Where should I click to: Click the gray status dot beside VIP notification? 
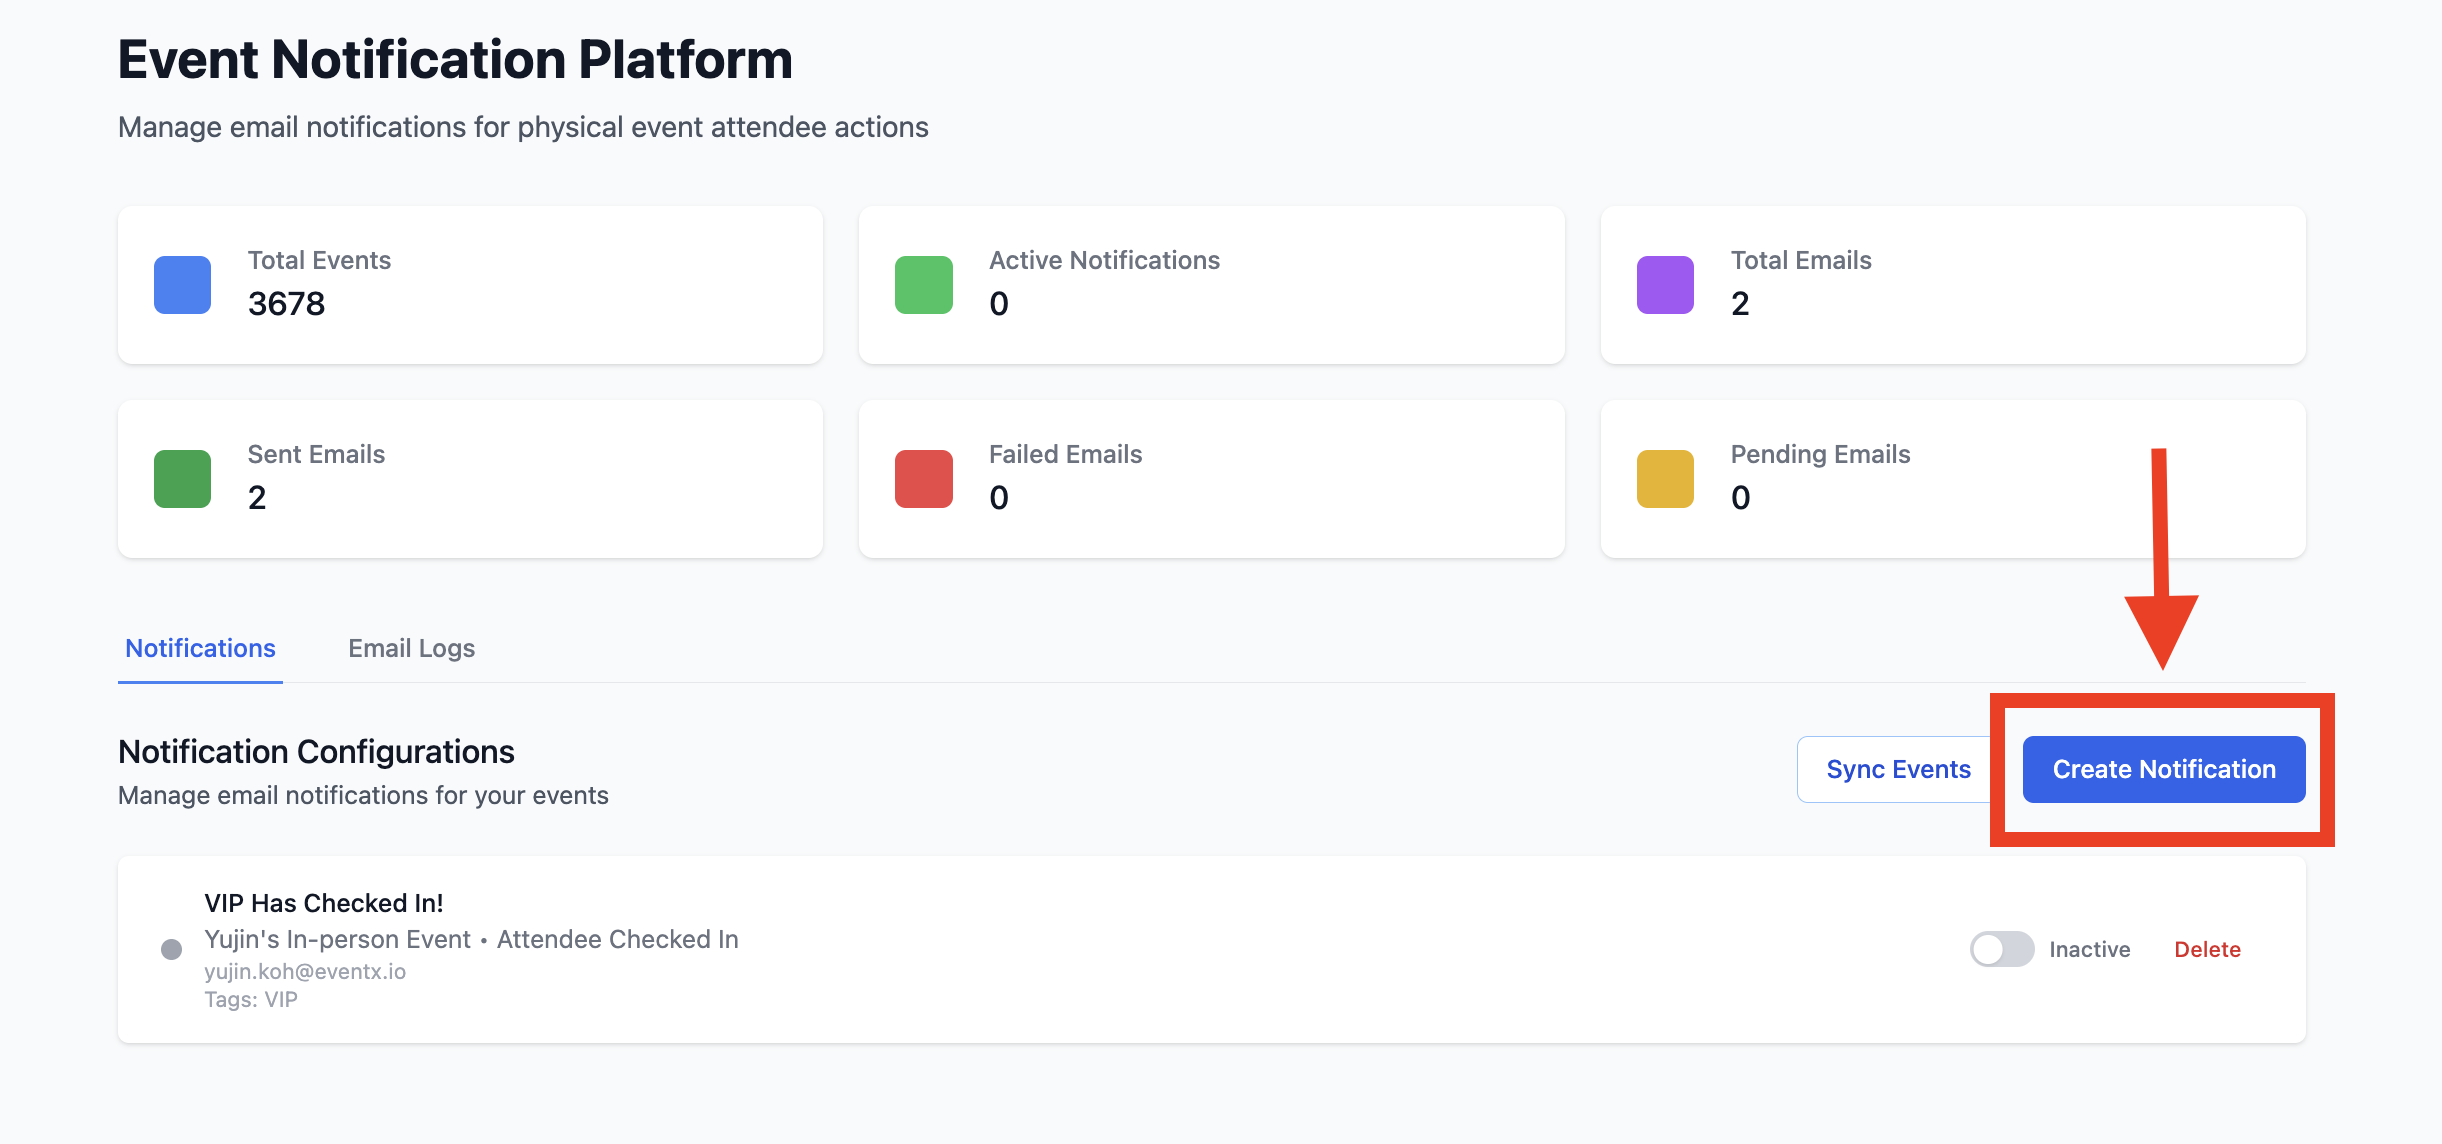(172, 949)
